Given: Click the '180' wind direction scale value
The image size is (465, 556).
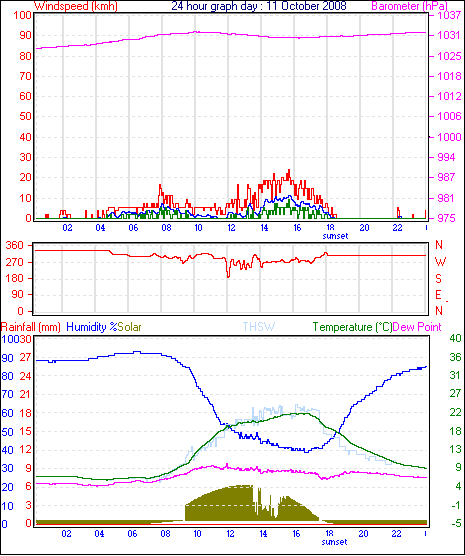Looking at the screenshot, I should click(x=15, y=279).
